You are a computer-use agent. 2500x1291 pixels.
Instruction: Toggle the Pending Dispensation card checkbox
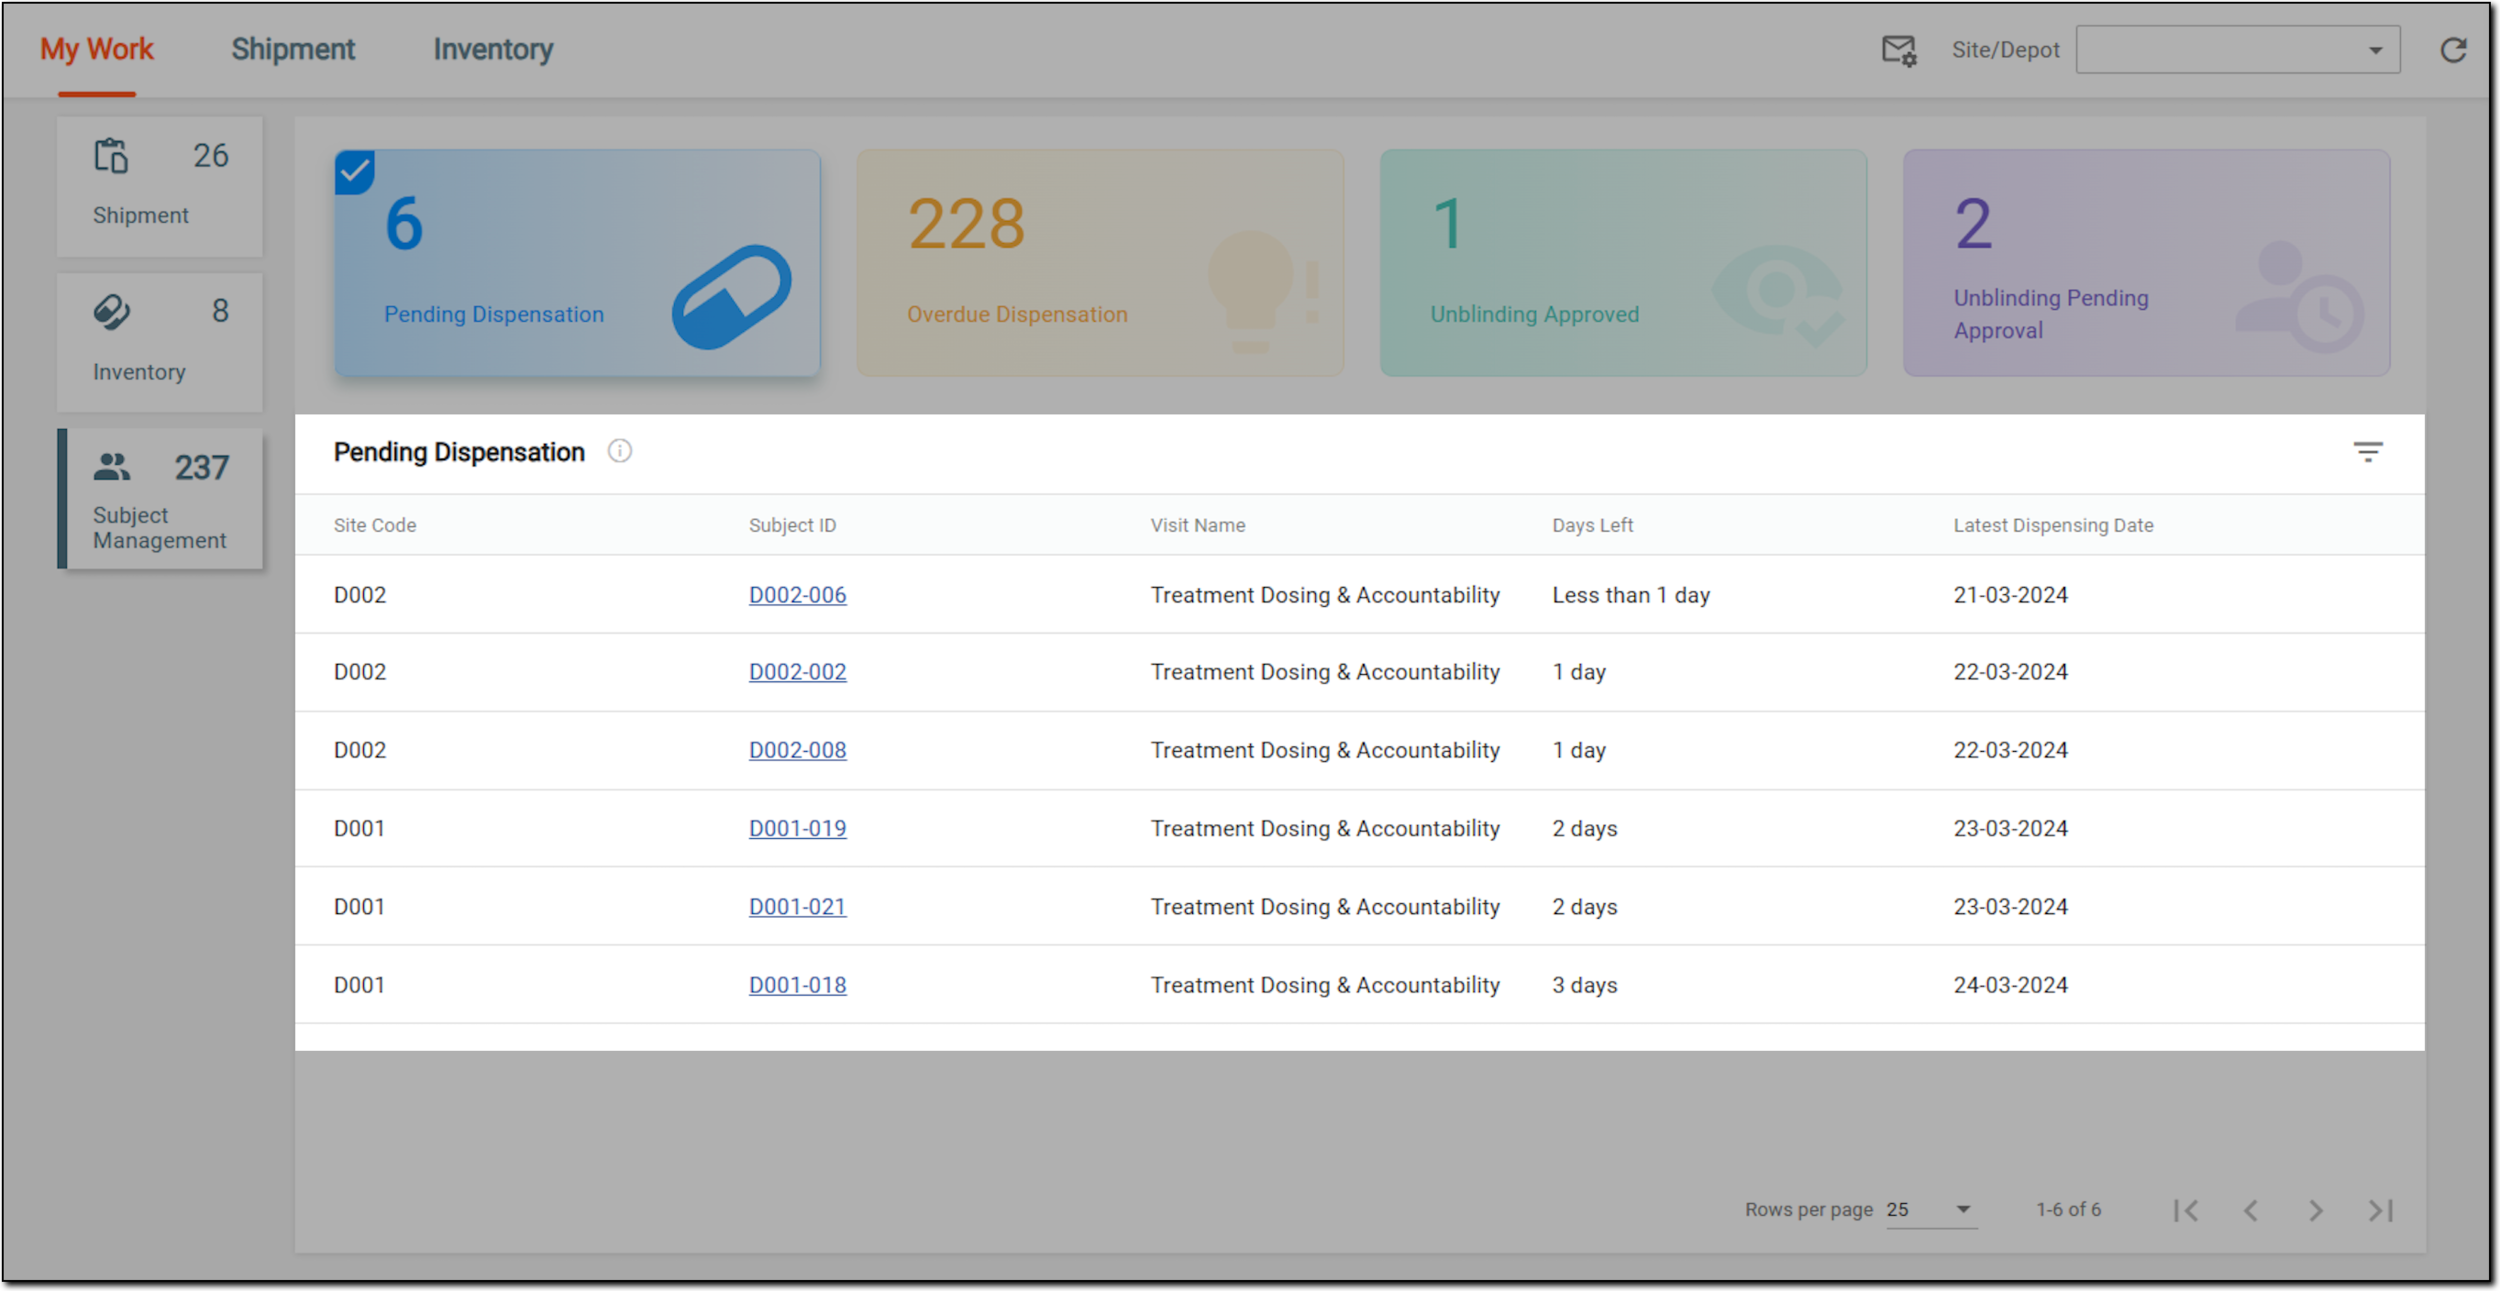pos(354,172)
